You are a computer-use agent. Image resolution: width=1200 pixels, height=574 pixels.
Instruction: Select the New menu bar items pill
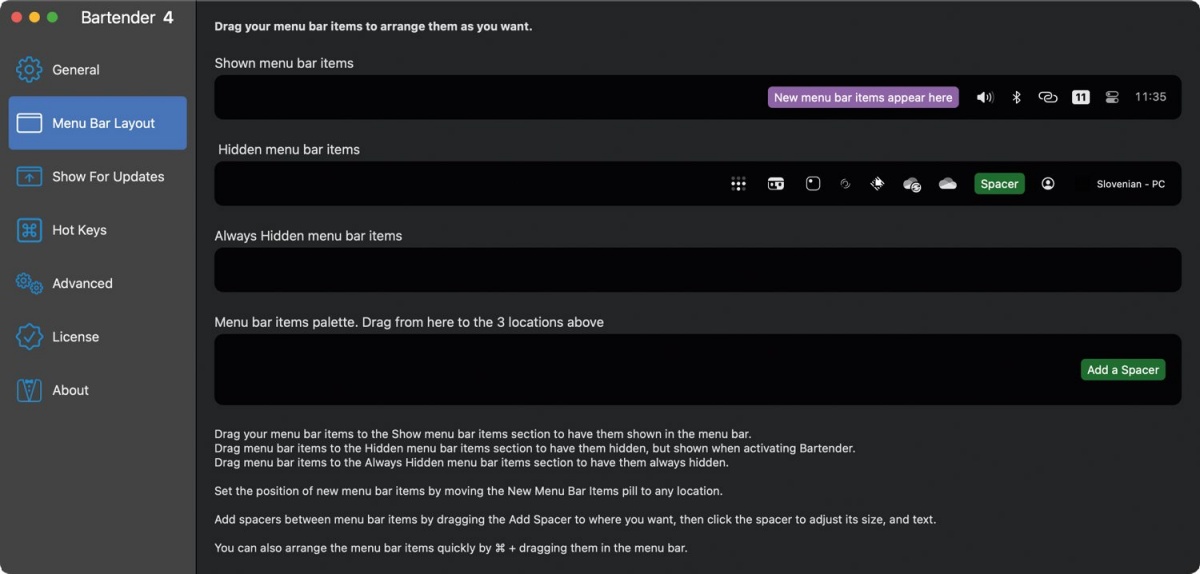click(863, 97)
